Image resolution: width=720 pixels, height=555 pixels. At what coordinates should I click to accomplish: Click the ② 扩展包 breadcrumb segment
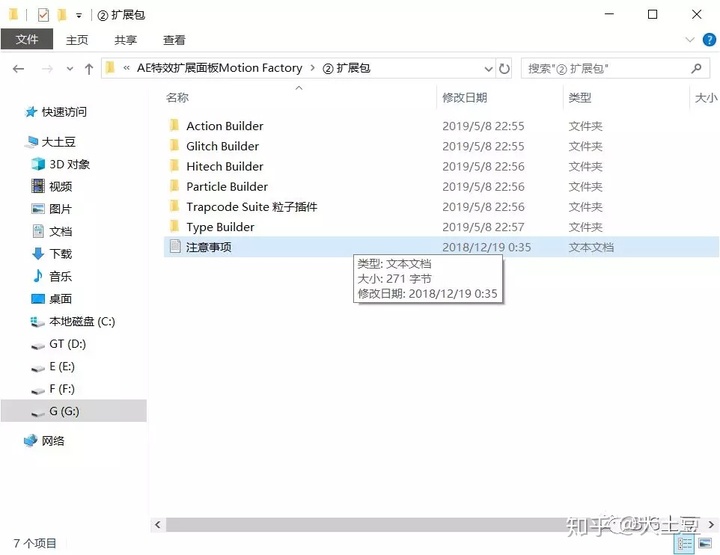[x=346, y=68]
